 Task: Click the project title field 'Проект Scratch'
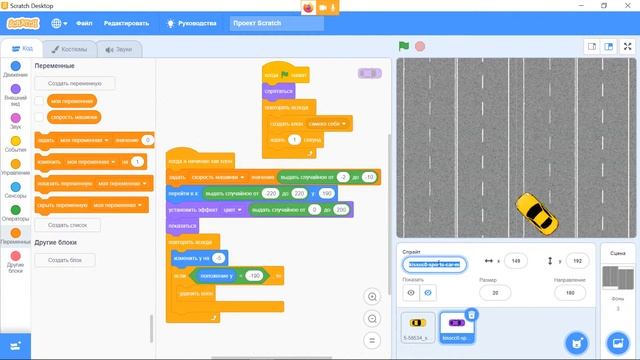point(277,23)
